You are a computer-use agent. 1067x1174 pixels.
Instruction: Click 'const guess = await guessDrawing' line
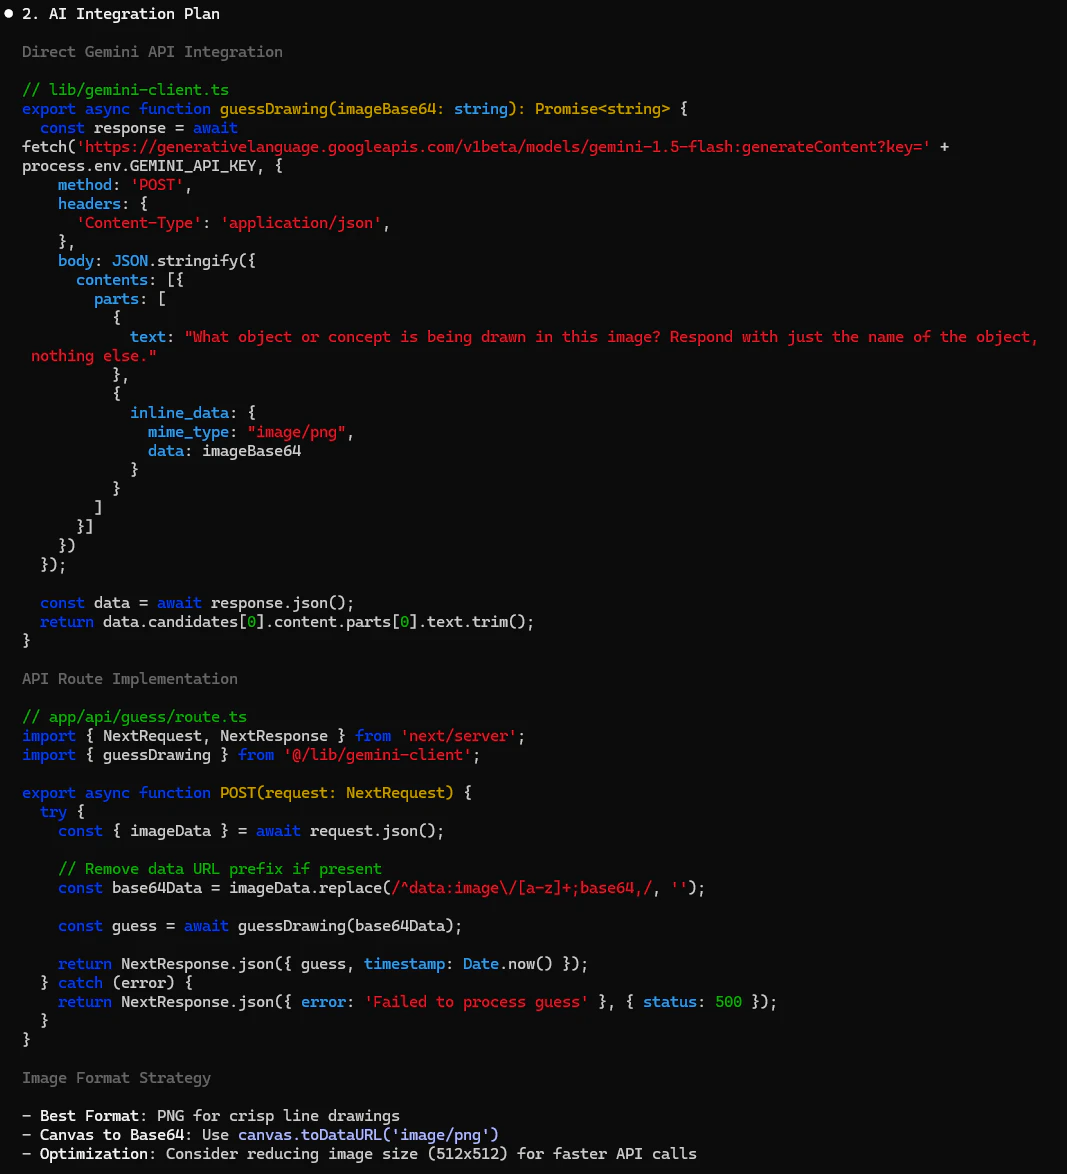[x=260, y=926]
